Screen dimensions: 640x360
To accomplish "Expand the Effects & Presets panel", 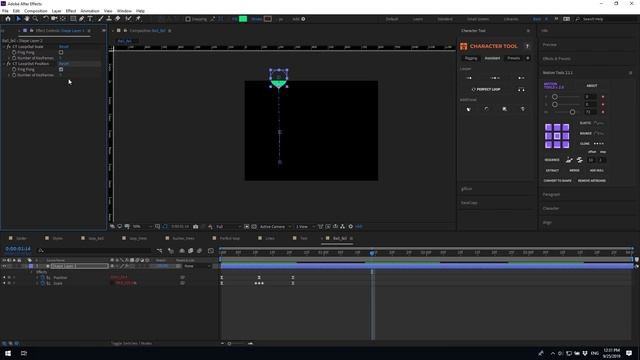I will click(557, 59).
